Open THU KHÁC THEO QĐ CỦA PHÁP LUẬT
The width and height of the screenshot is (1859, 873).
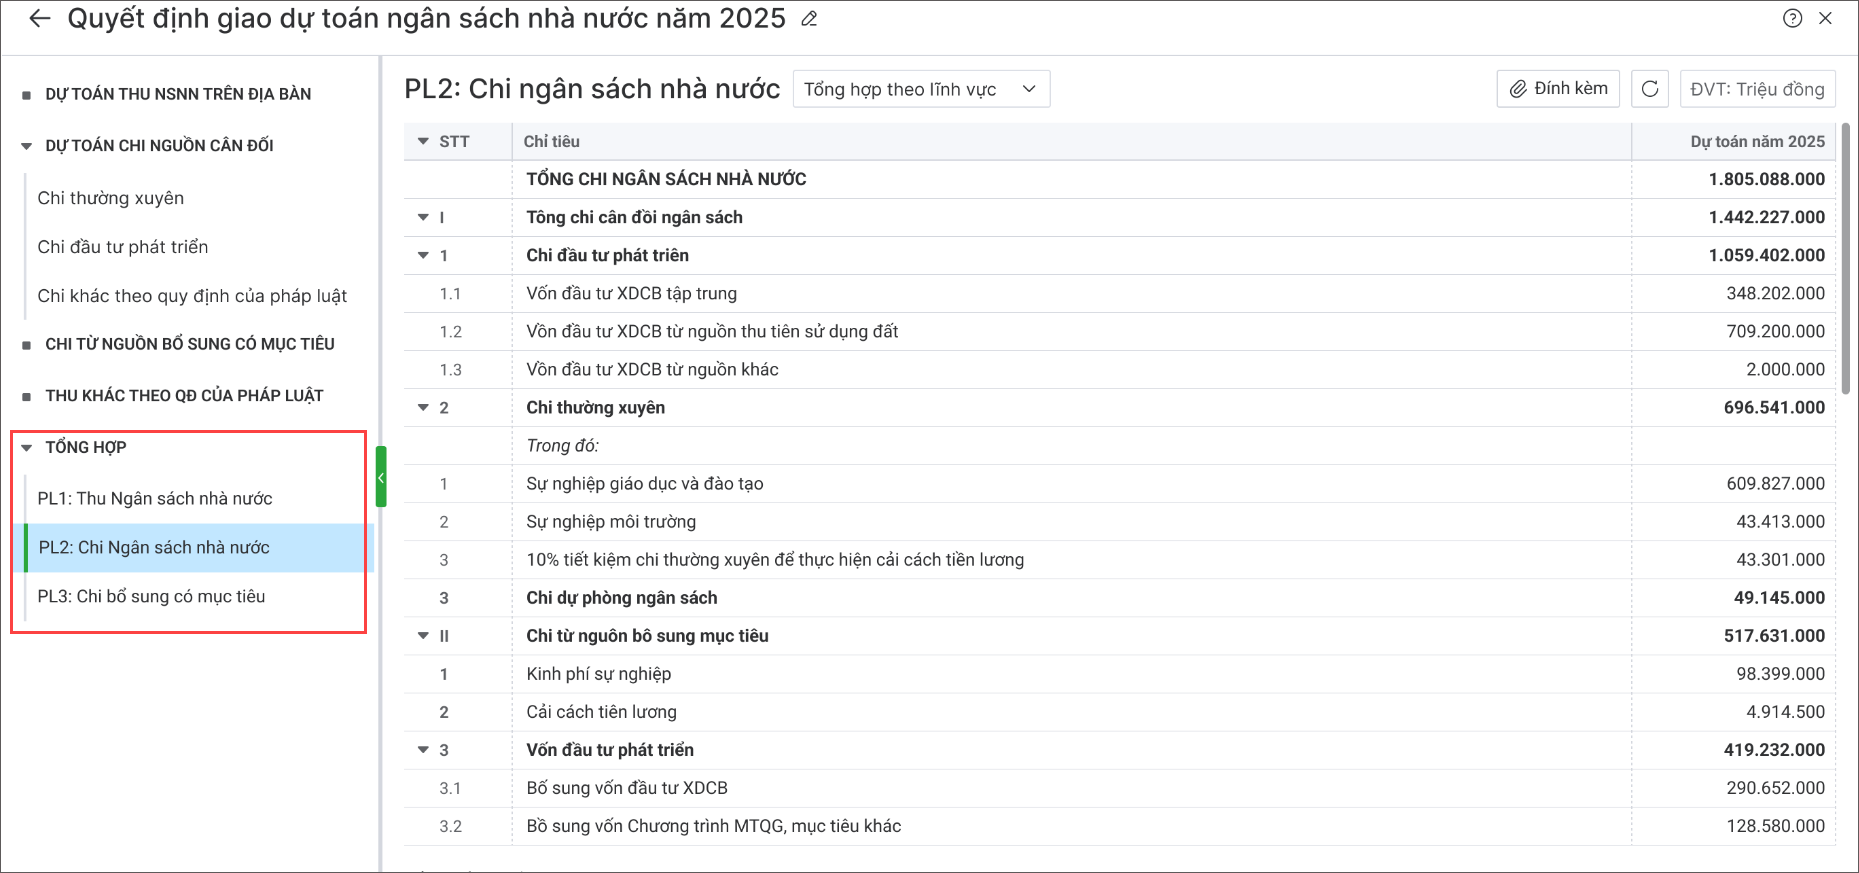click(x=184, y=396)
